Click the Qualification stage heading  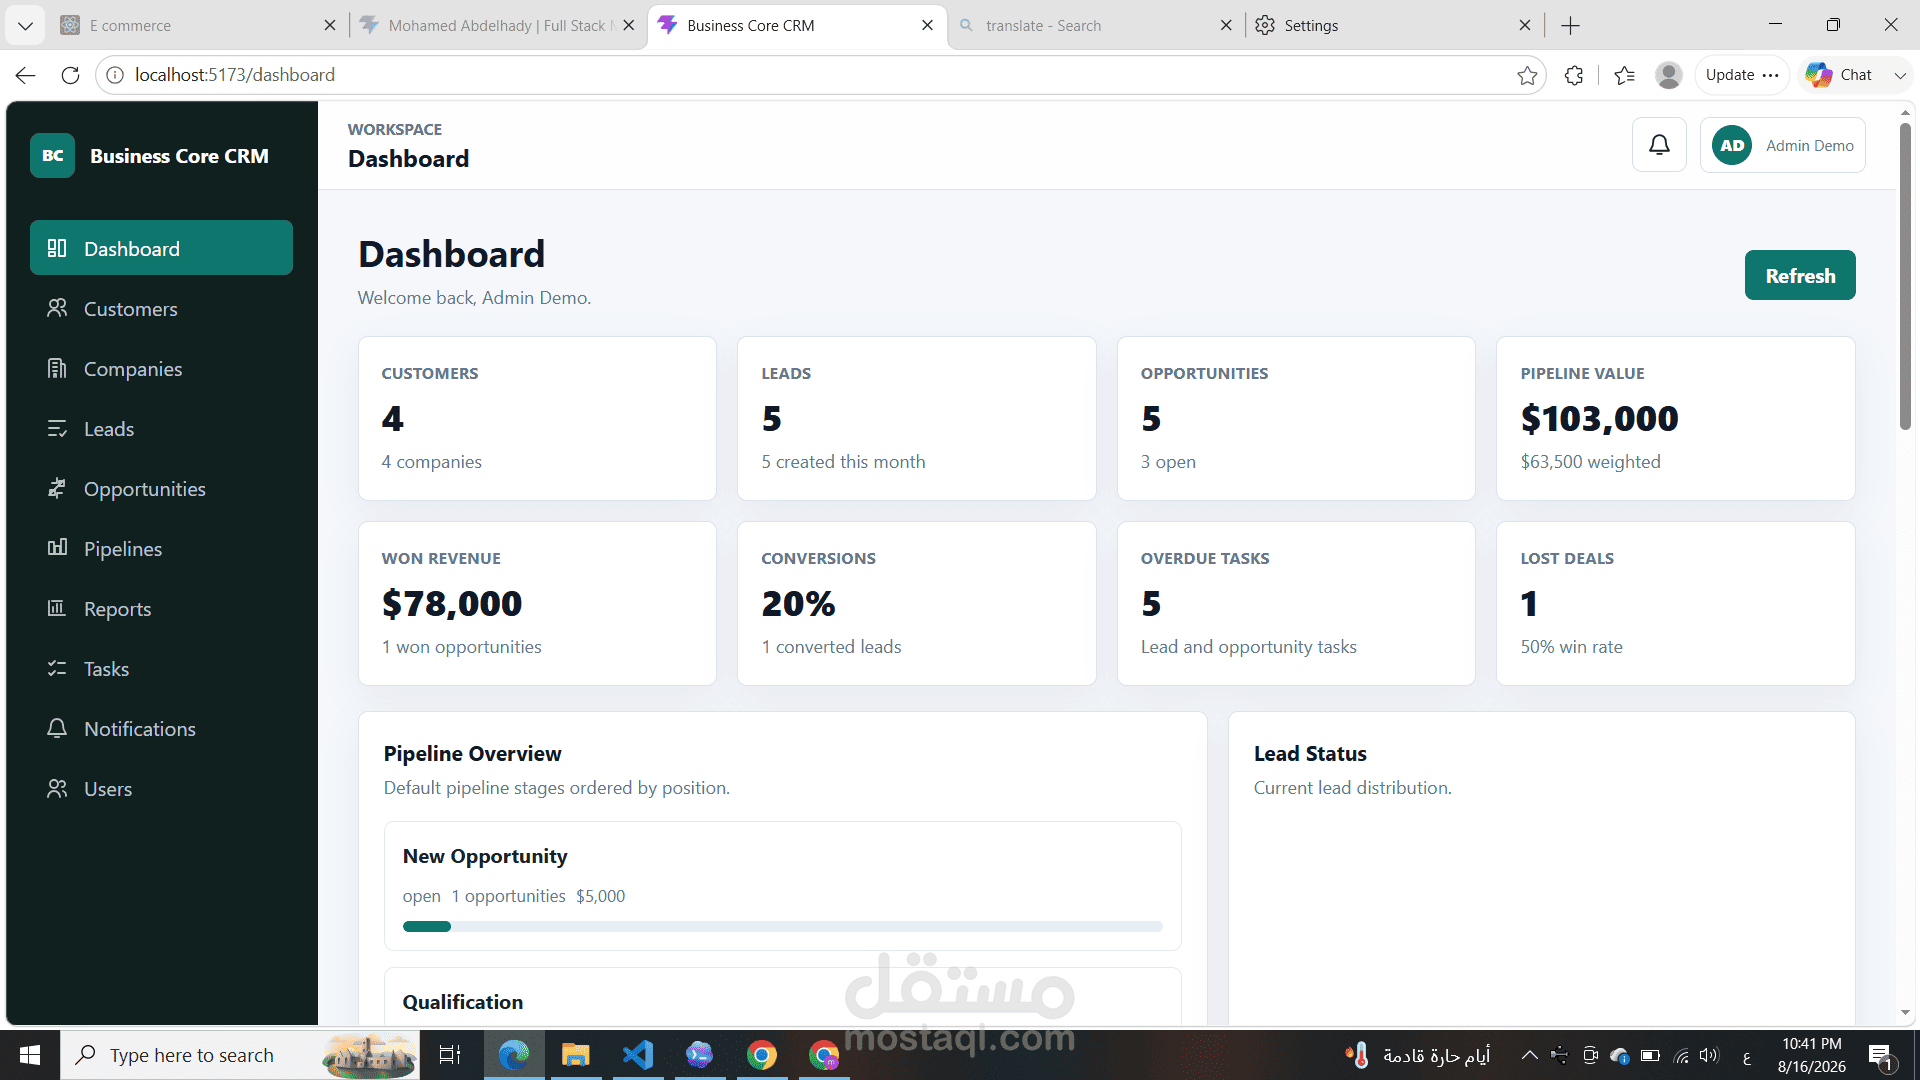click(463, 1002)
